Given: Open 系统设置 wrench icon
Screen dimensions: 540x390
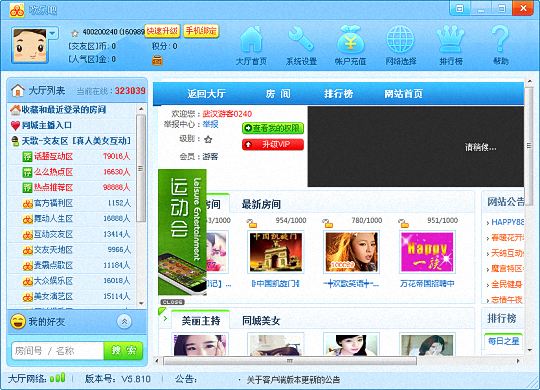Looking at the screenshot, I should (301, 45).
